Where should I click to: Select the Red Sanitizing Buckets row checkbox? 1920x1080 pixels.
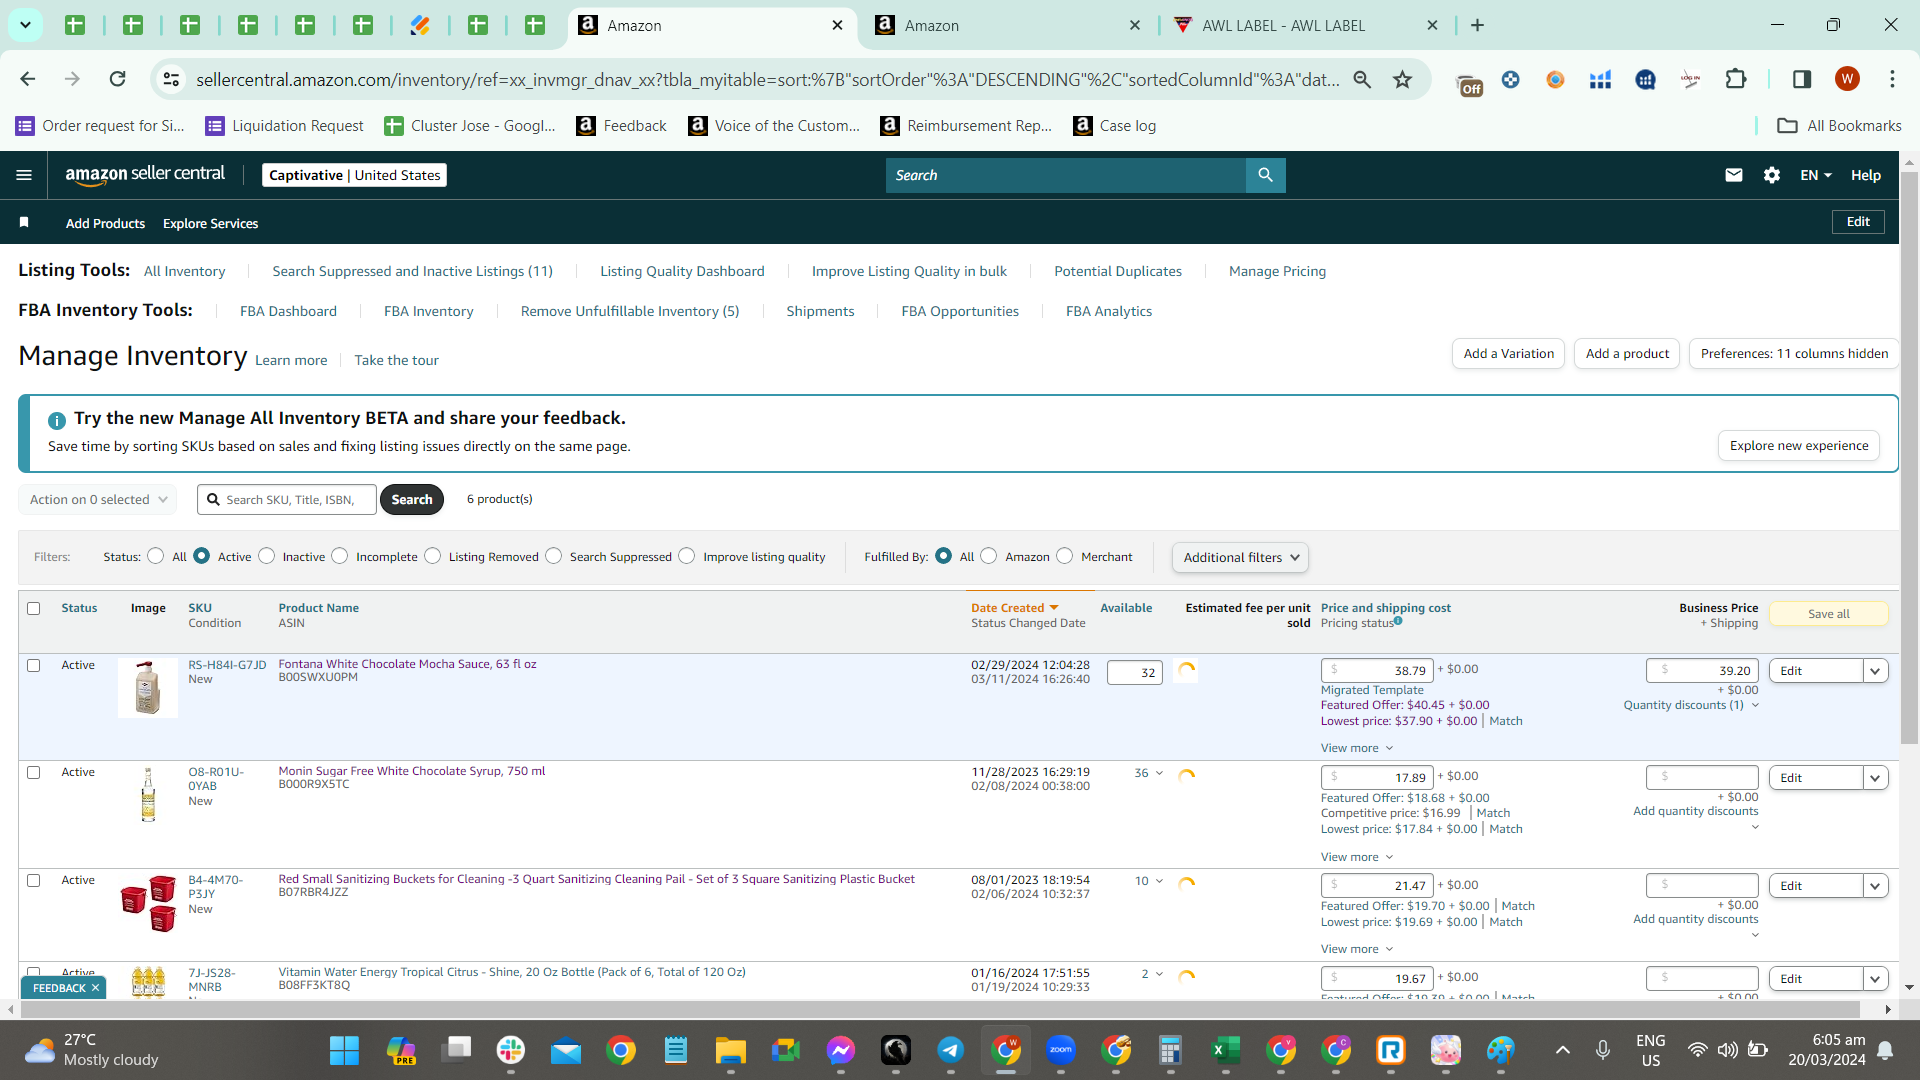coord(34,880)
